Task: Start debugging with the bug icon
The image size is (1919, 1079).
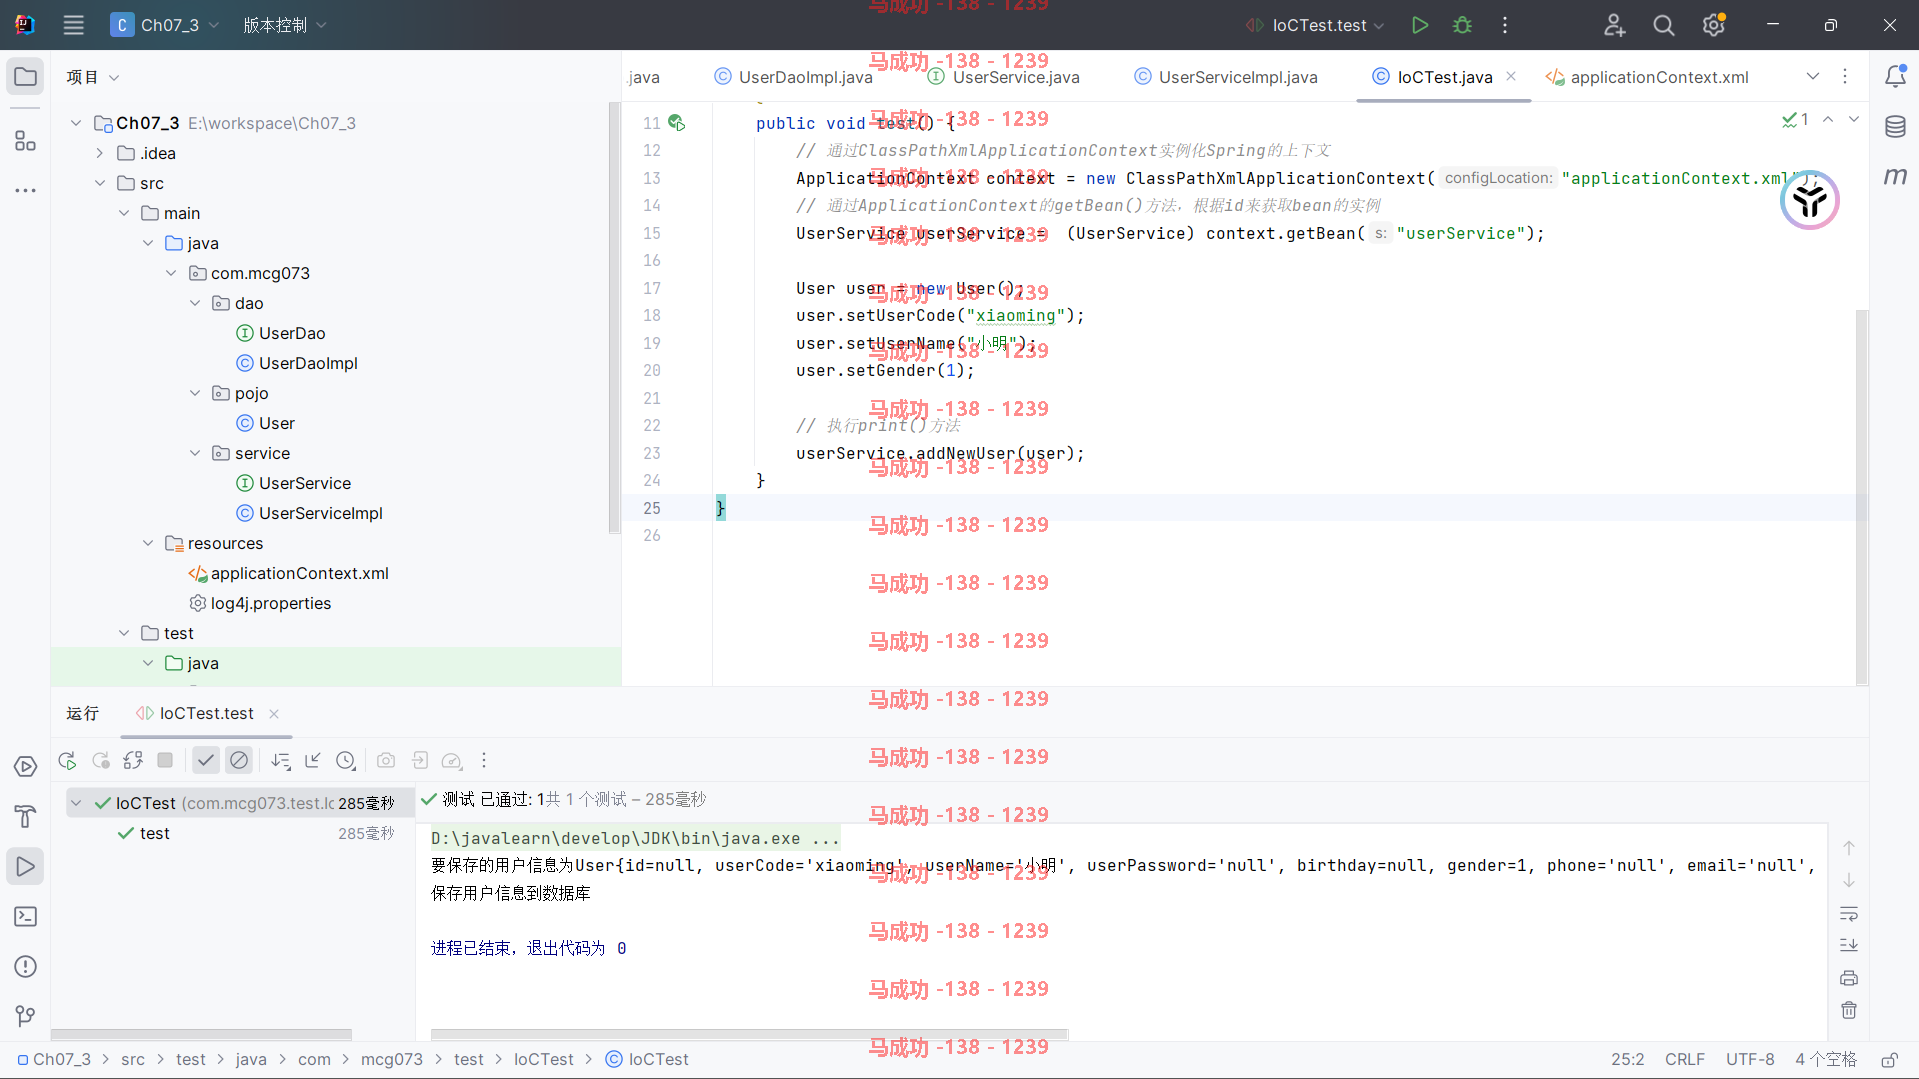Action: click(1462, 25)
